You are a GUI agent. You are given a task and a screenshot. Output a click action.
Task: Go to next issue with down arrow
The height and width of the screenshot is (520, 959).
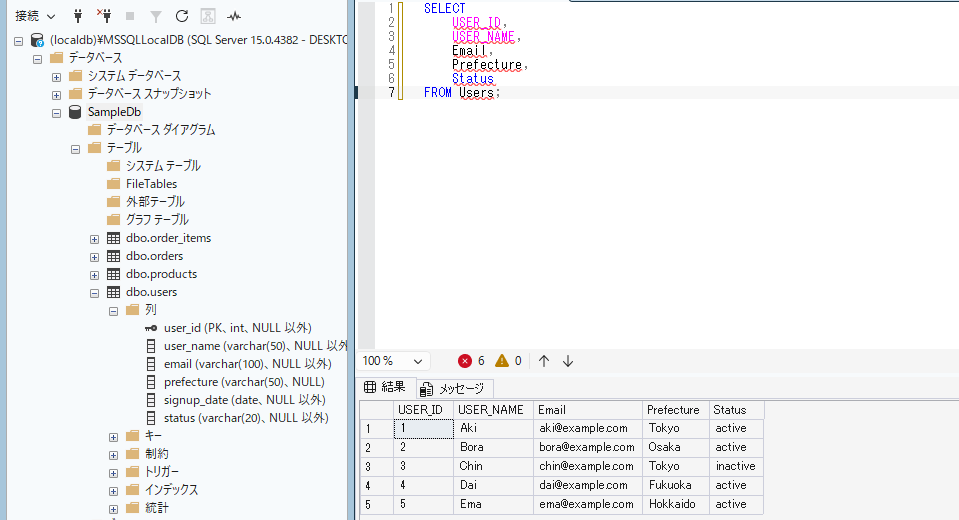pyautogui.click(x=568, y=361)
